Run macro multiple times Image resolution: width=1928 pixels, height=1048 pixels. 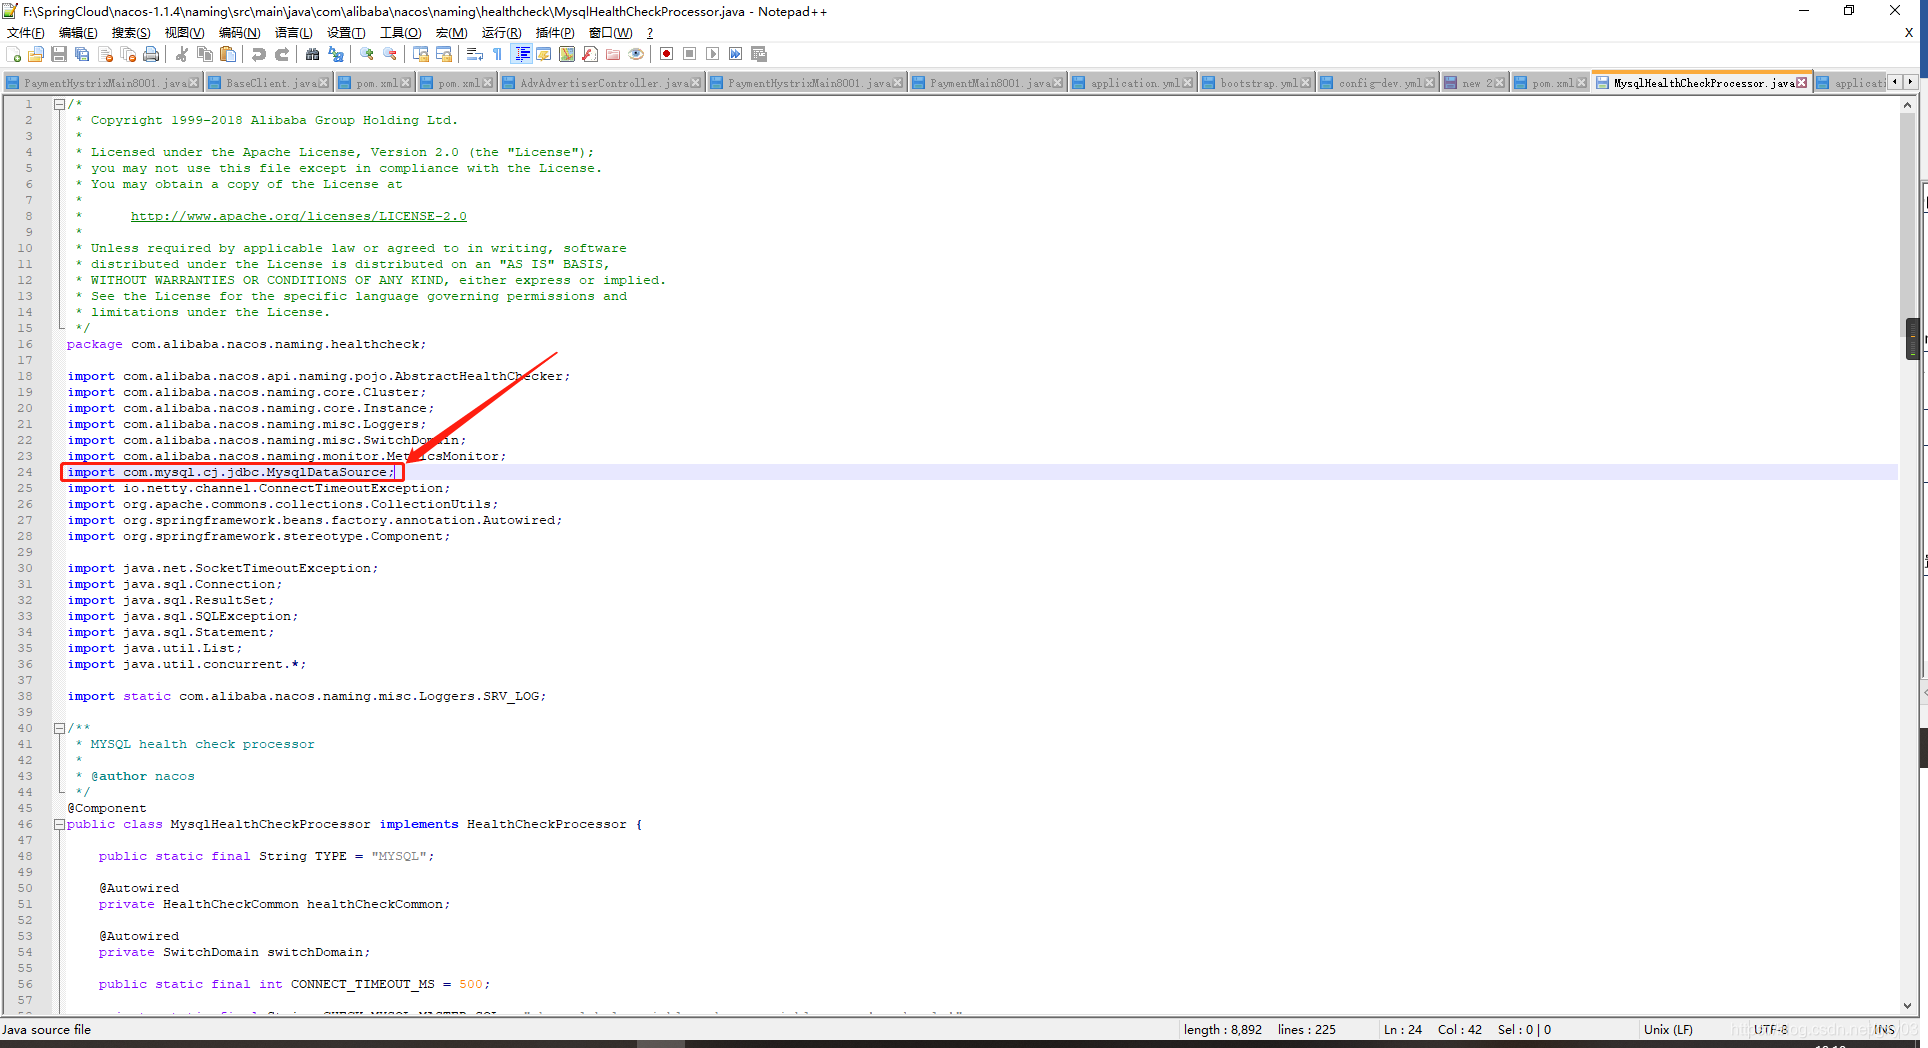tap(735, 54)
